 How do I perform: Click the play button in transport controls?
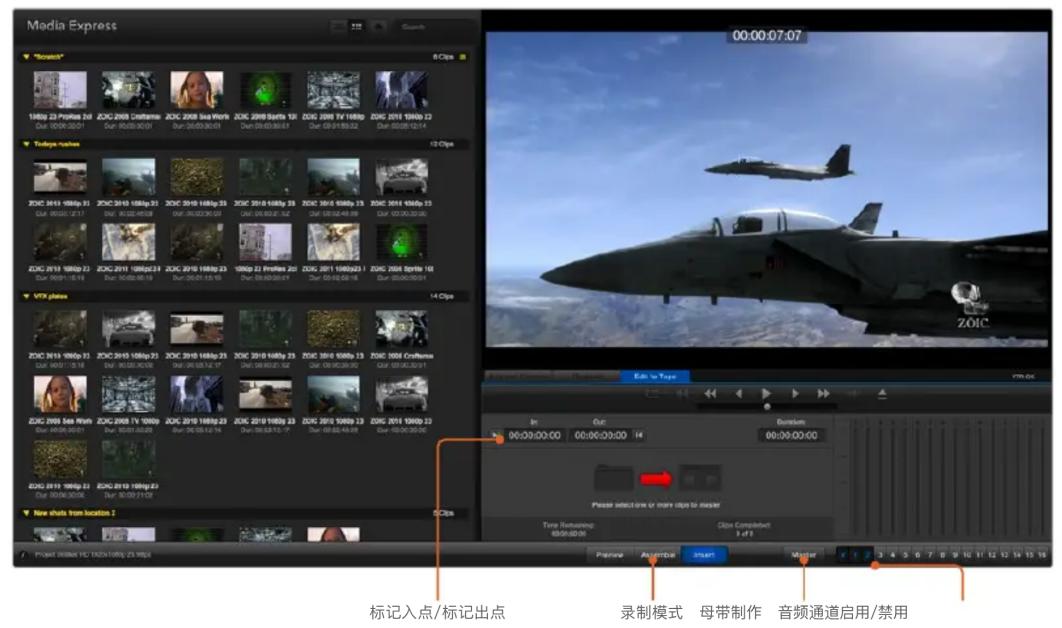pos(766,394)
